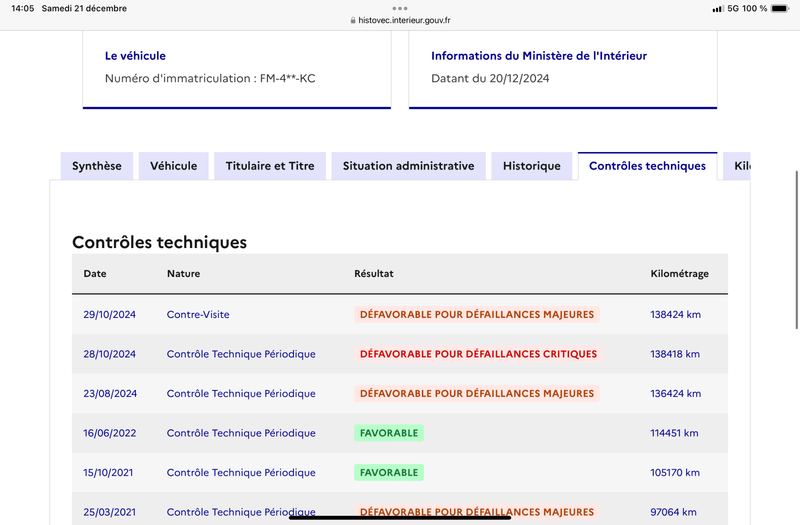
Task: Select the Situation administrative tab
Action: click(x=409, y=166)
